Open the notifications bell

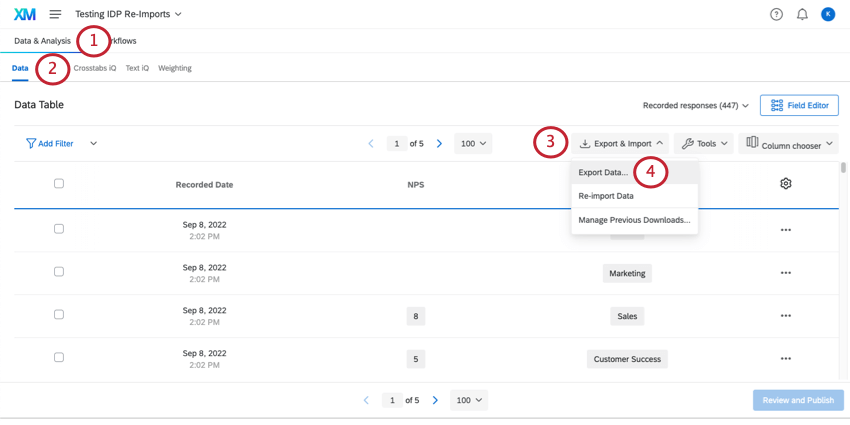802,14
